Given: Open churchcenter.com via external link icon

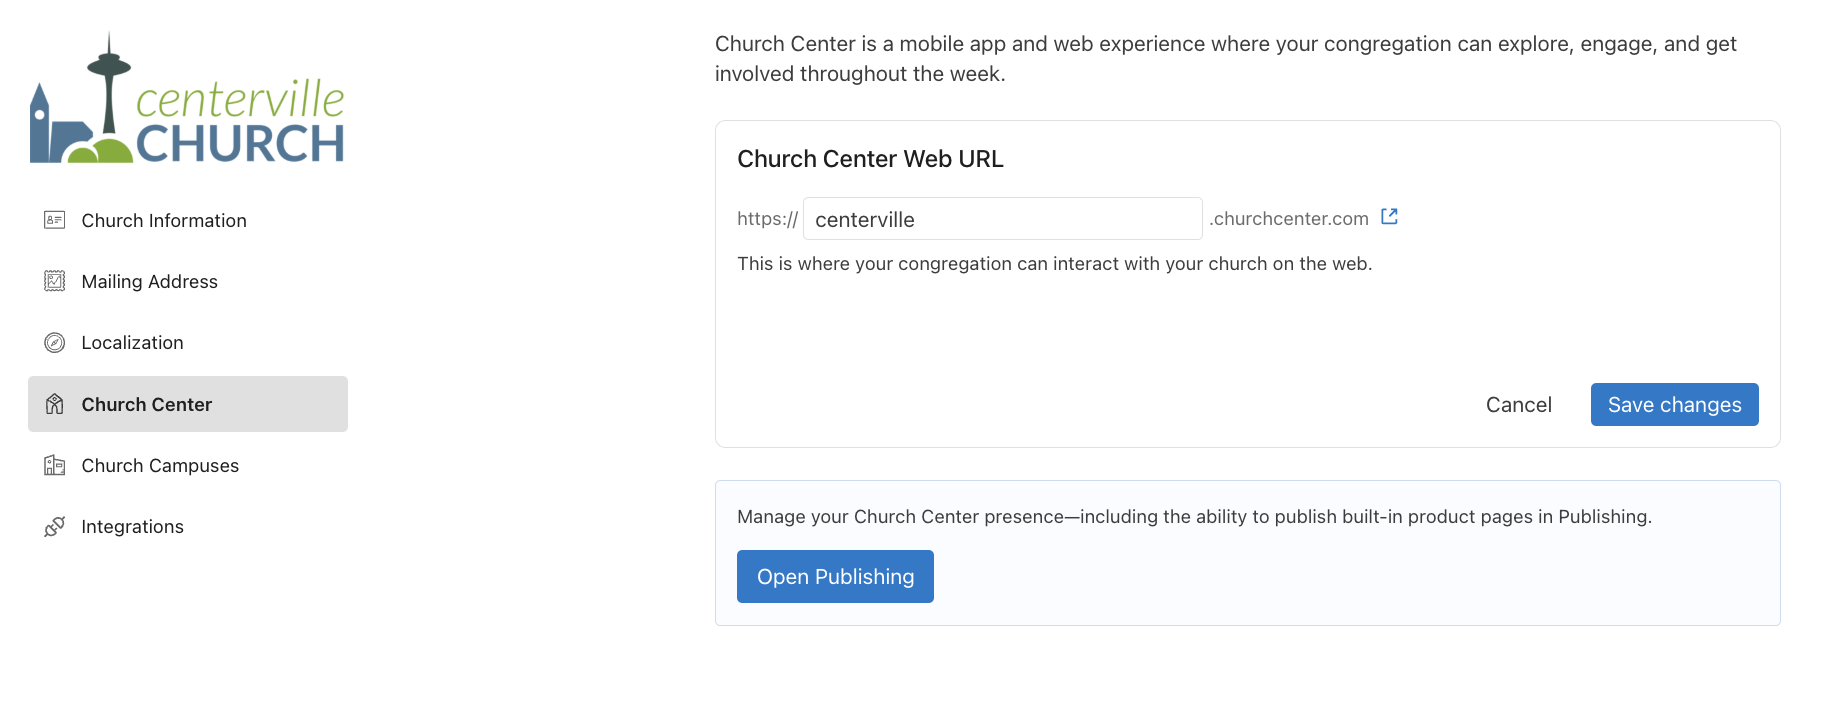Looking at the screenshot, I should (x=1389, y=217).
